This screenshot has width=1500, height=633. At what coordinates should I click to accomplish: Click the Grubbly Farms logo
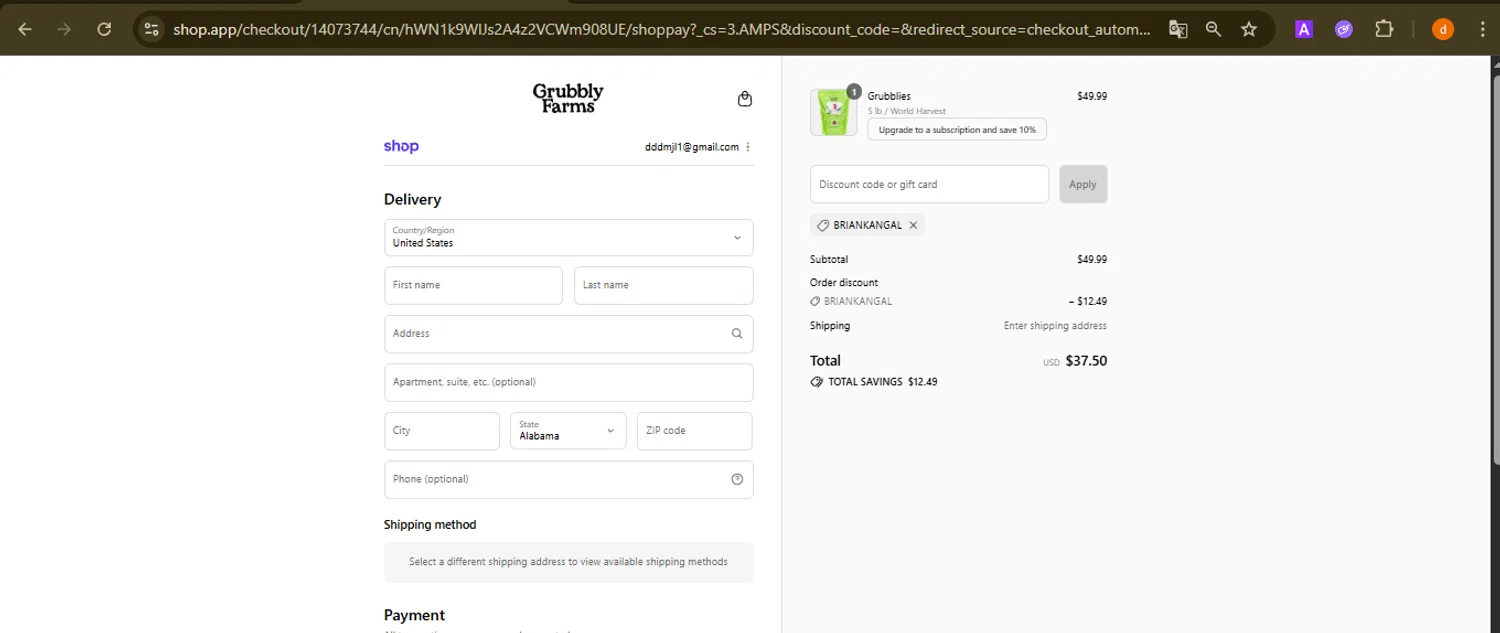coord(568,98)
